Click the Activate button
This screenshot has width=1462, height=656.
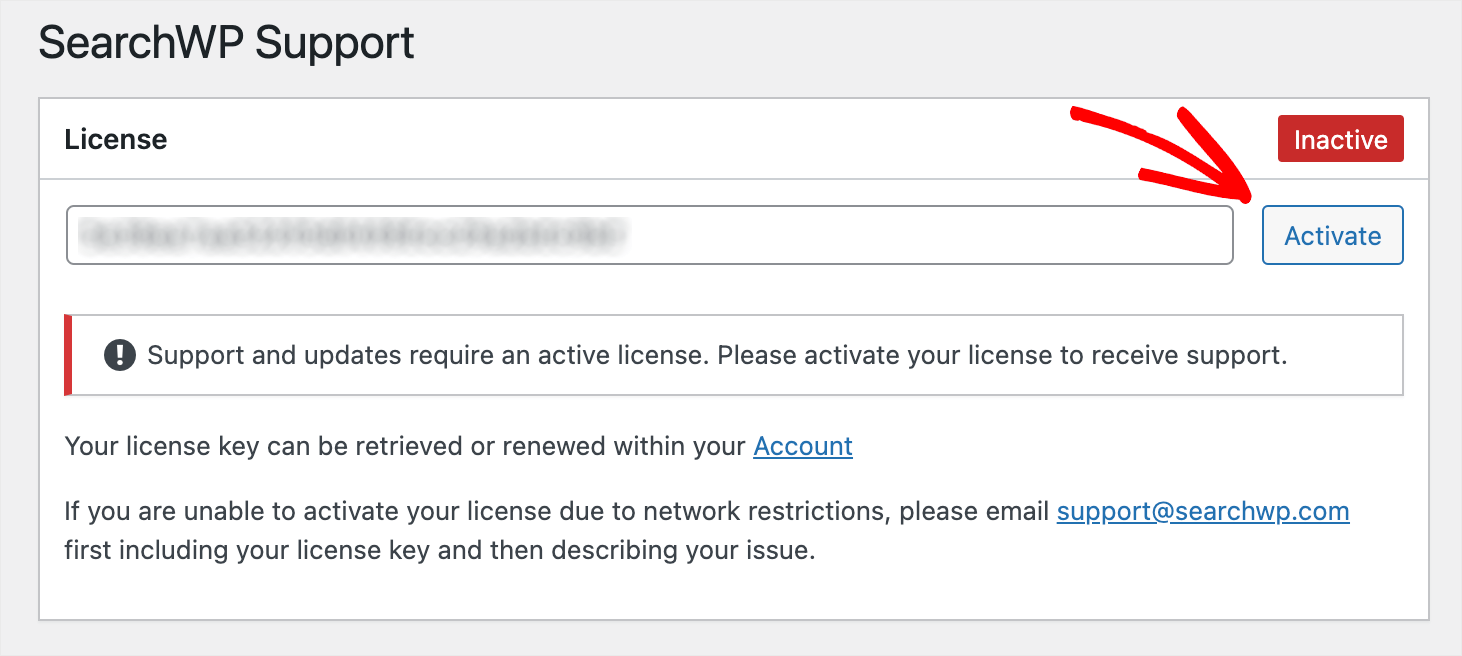(x=1332, y=235)
